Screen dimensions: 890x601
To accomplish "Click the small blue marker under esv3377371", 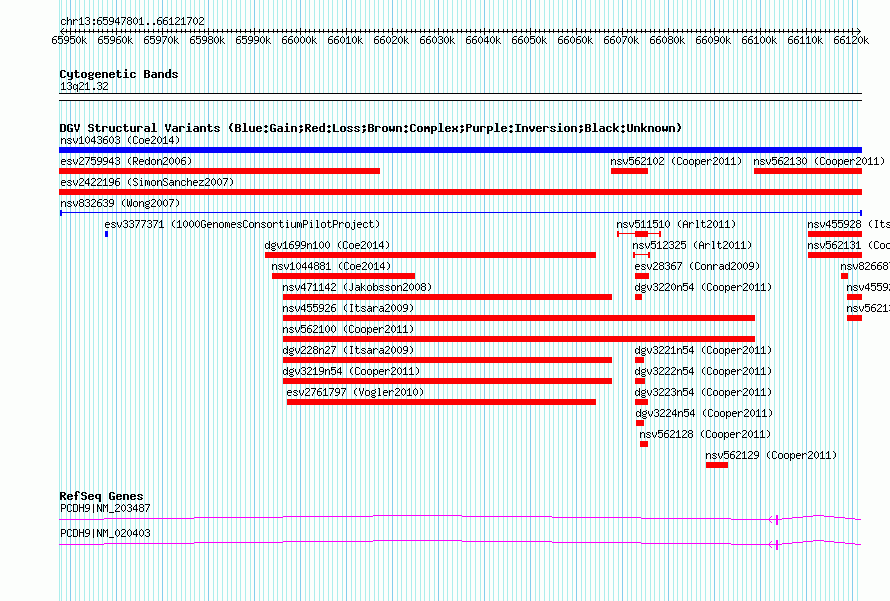I will click(106, 234).
